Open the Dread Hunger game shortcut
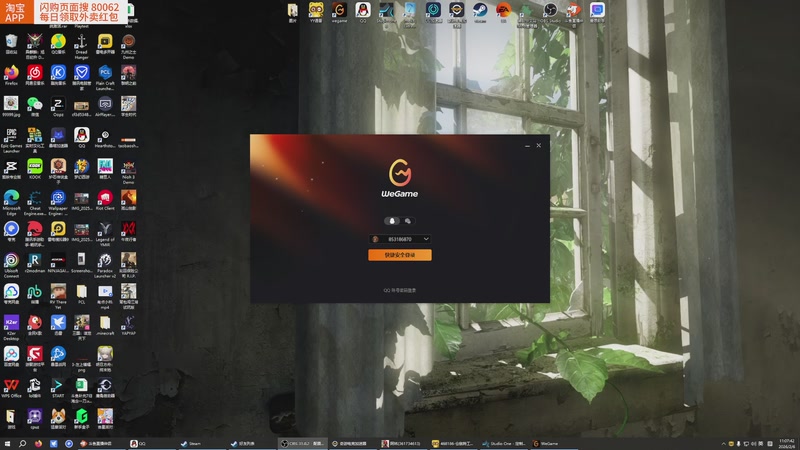The height and width of the screenshot is (450, 800). coord(82,46)
